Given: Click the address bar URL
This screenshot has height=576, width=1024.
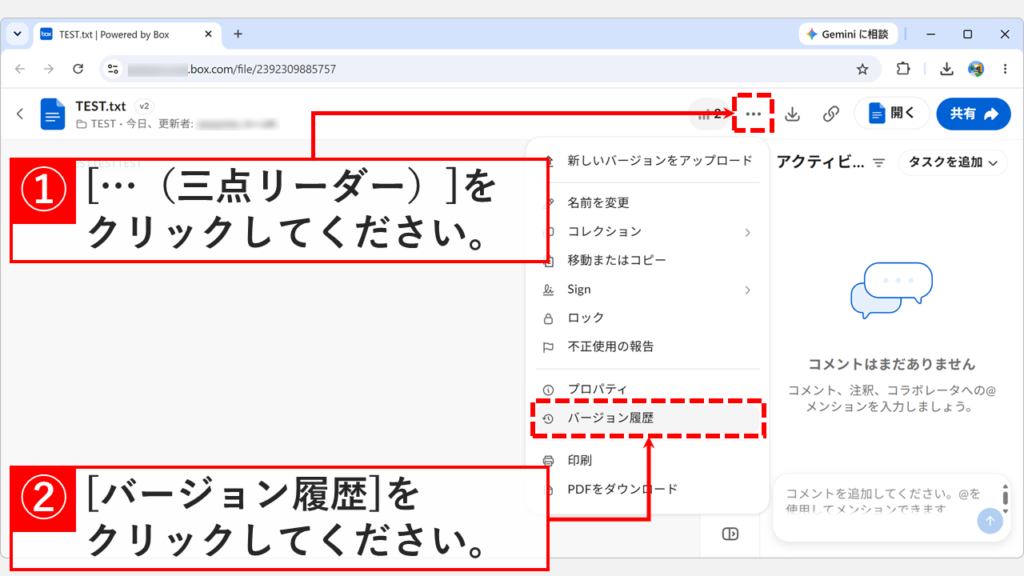Looking at the screenshot, I should tap(261, 69).
